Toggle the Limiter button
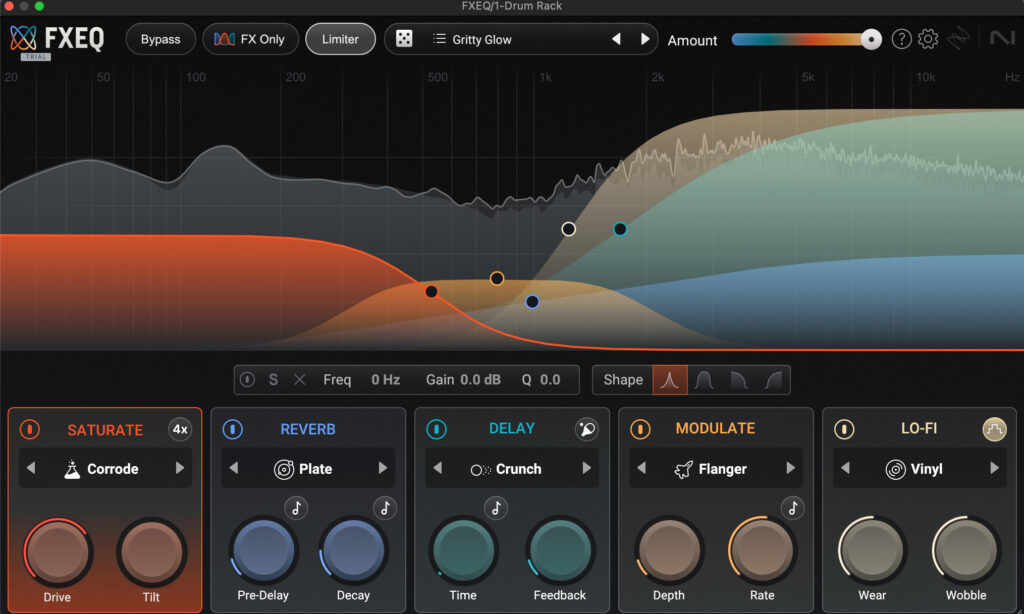The image size is (1024, 614). [x=340, y=39]
